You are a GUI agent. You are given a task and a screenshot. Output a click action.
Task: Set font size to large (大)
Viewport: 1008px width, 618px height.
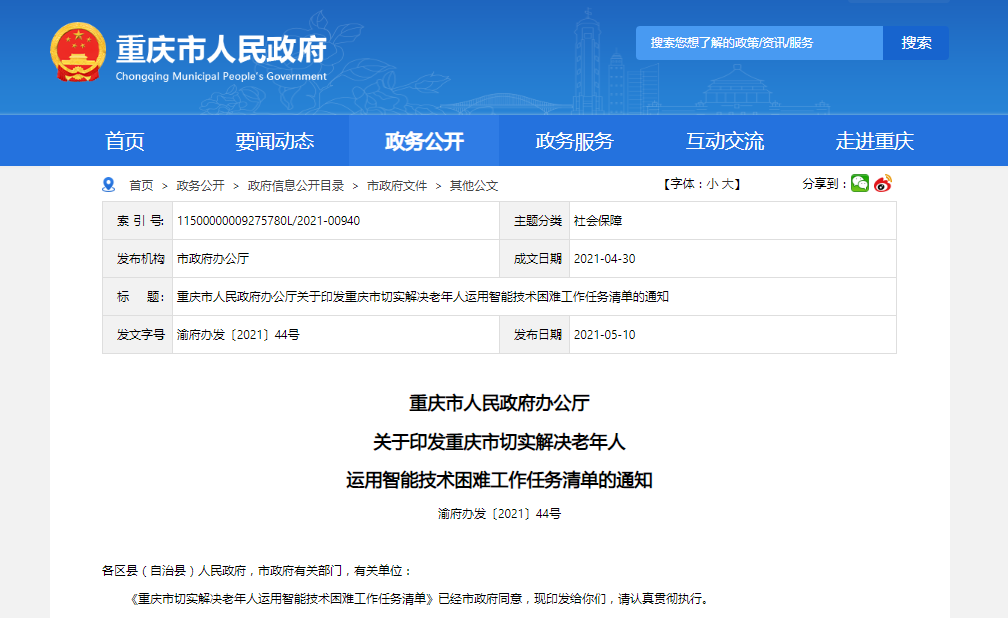click(x=728, y=184)
